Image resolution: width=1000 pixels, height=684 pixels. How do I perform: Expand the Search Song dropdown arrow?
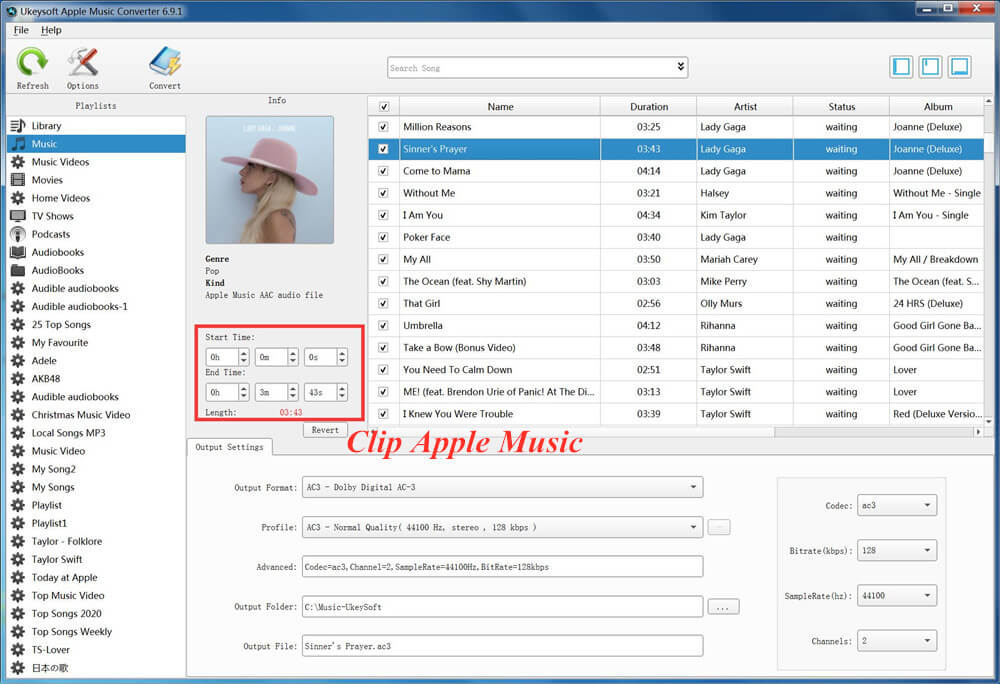click(x=680, y=67)
